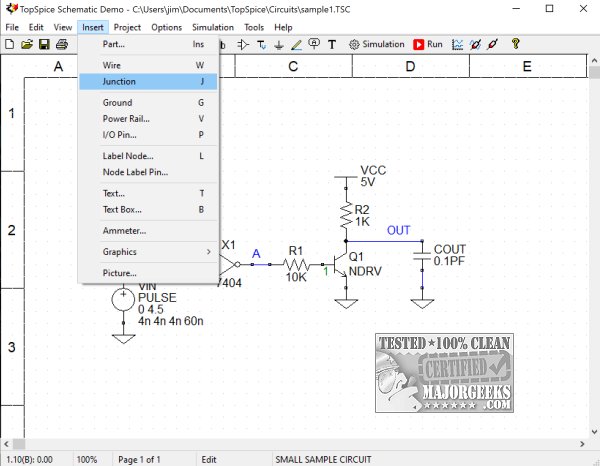Maximize the TopSpice window
Screen dimensions: 600x466
tap(549, 8)
